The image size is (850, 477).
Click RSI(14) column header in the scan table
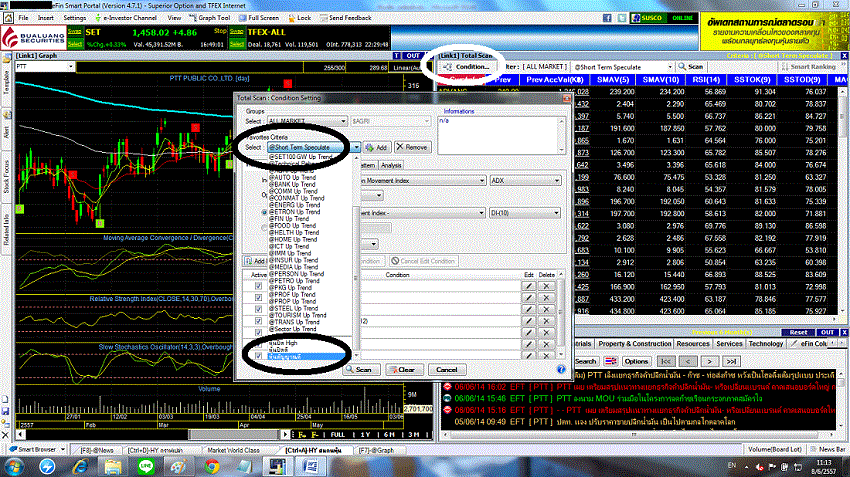tap(706, 80)
